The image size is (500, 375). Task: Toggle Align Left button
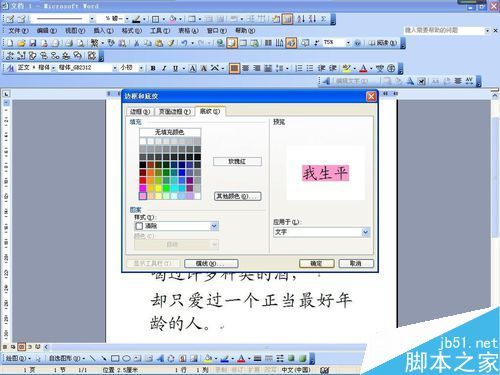point(234,68)
